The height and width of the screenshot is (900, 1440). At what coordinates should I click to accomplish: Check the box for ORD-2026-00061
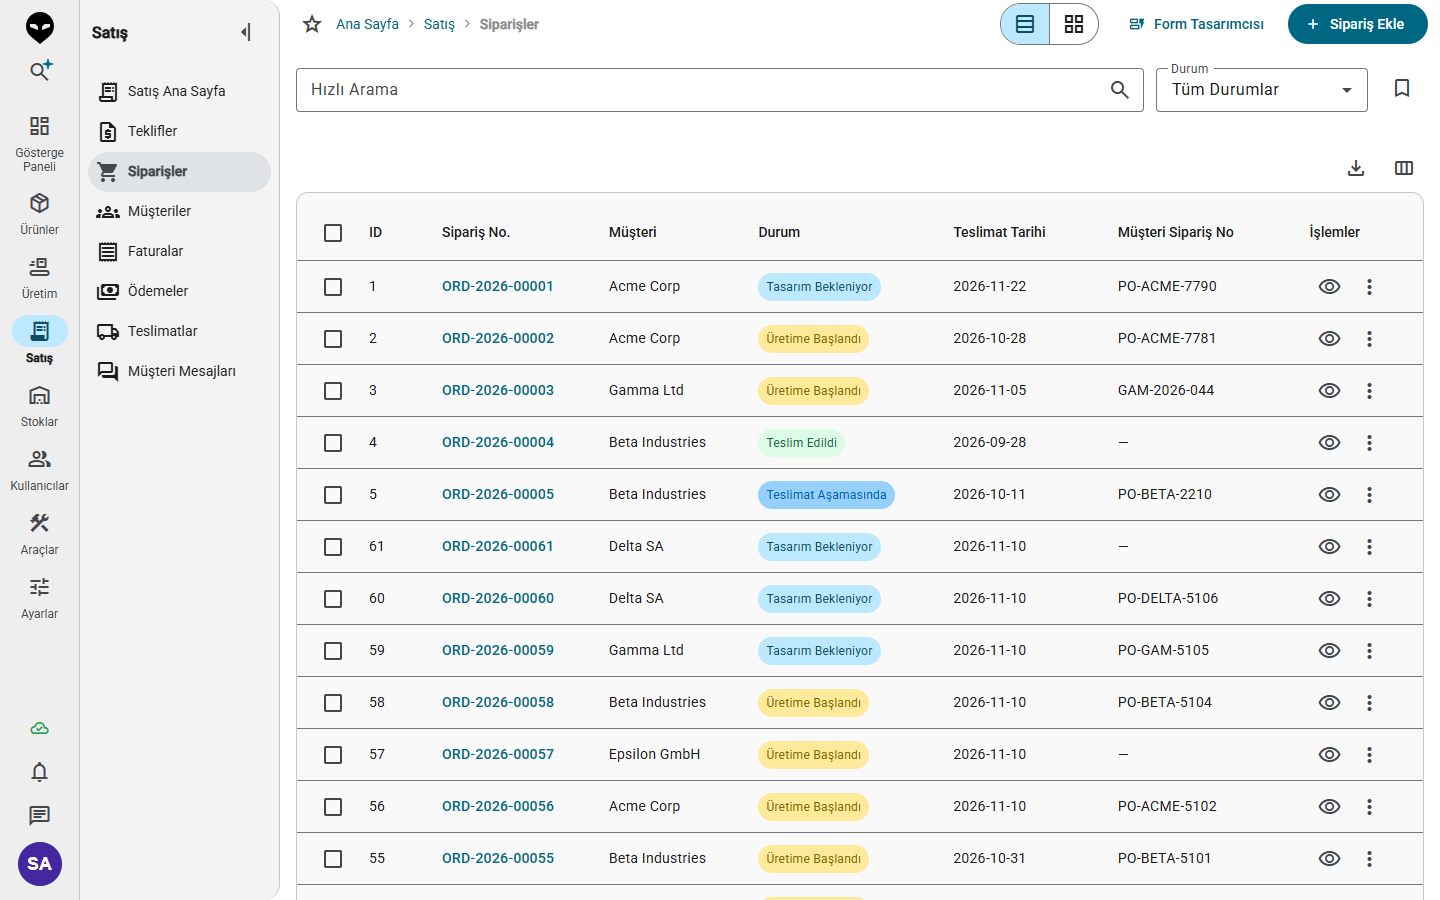(333, 547)
